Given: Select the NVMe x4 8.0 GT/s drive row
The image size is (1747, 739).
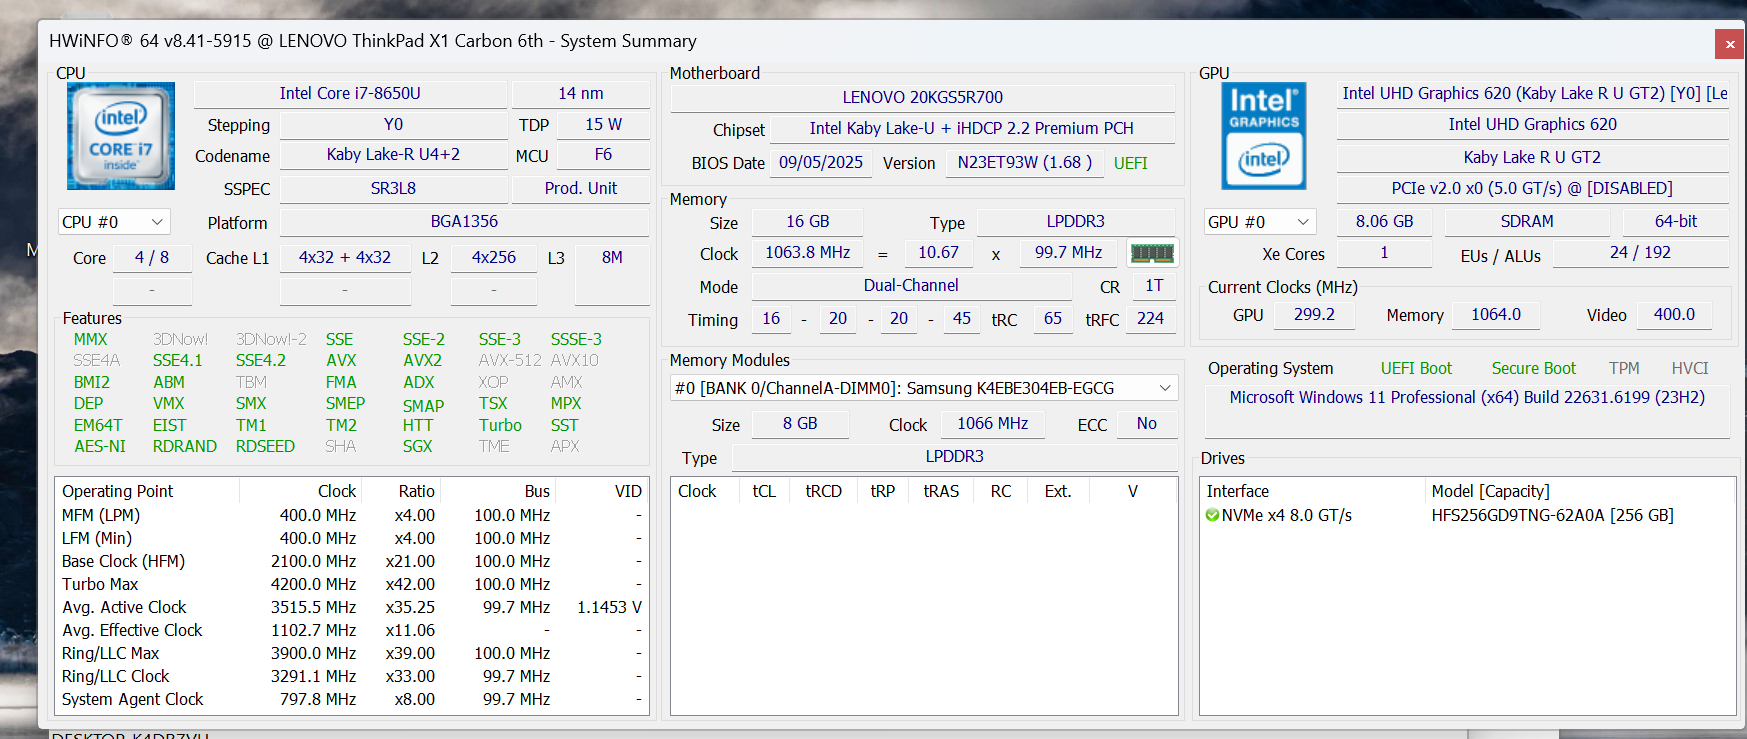Looking at the screenshot, I should (x=1468, y=515).
